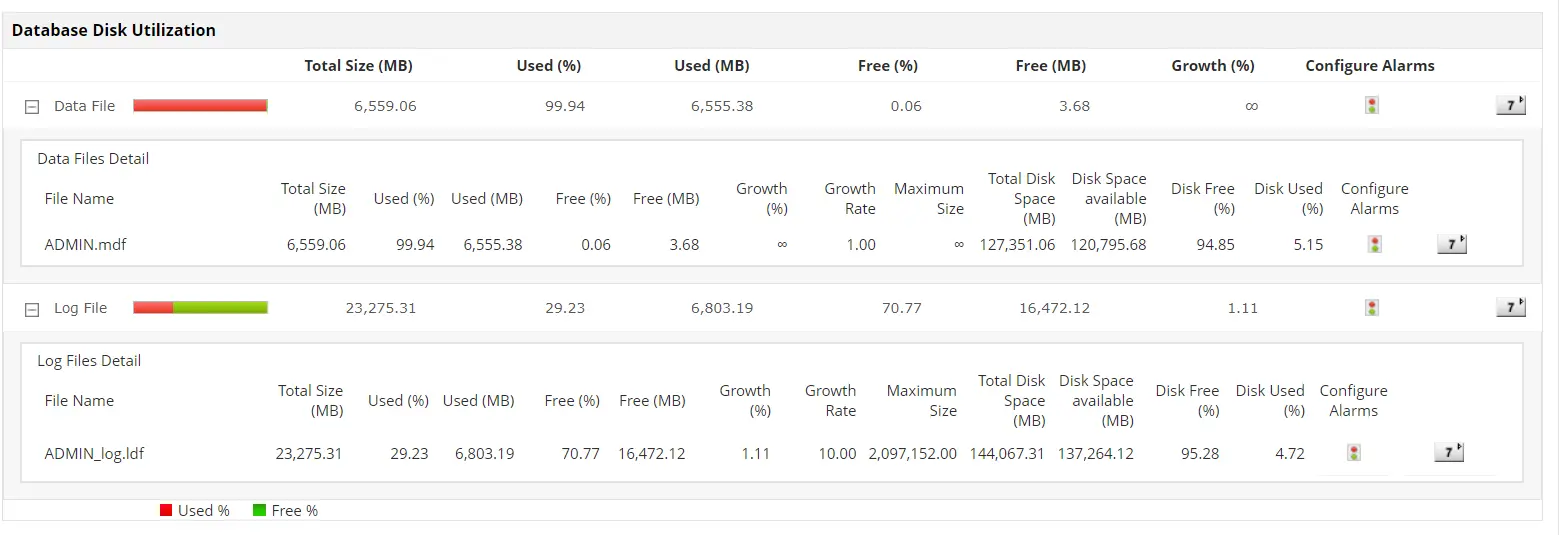The height and width of the screenshot is (535, 1564).
Task: Click the green Free % legend swatch
Action: tap(259, 510)
